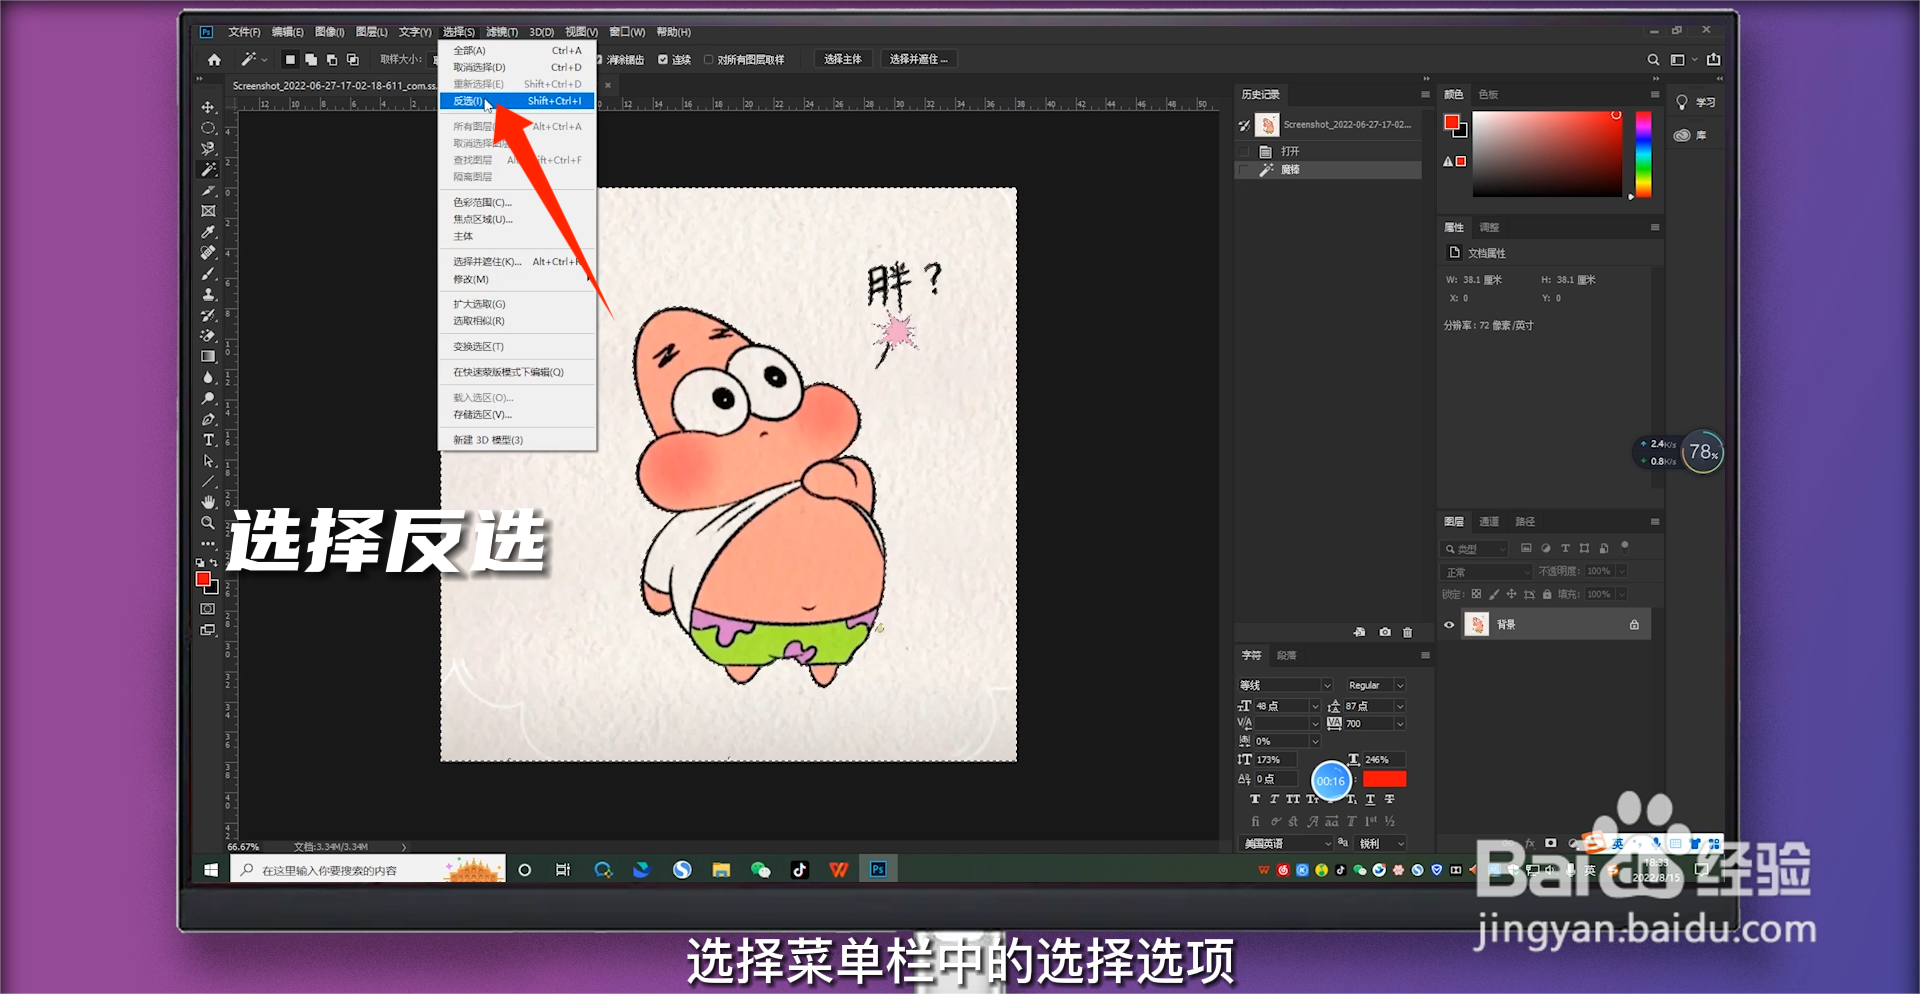Lock transparent pixels icon in Layers
The height and width of the screenshot is (994, 1920).
pyautogui.click(x=1476, y=594)
